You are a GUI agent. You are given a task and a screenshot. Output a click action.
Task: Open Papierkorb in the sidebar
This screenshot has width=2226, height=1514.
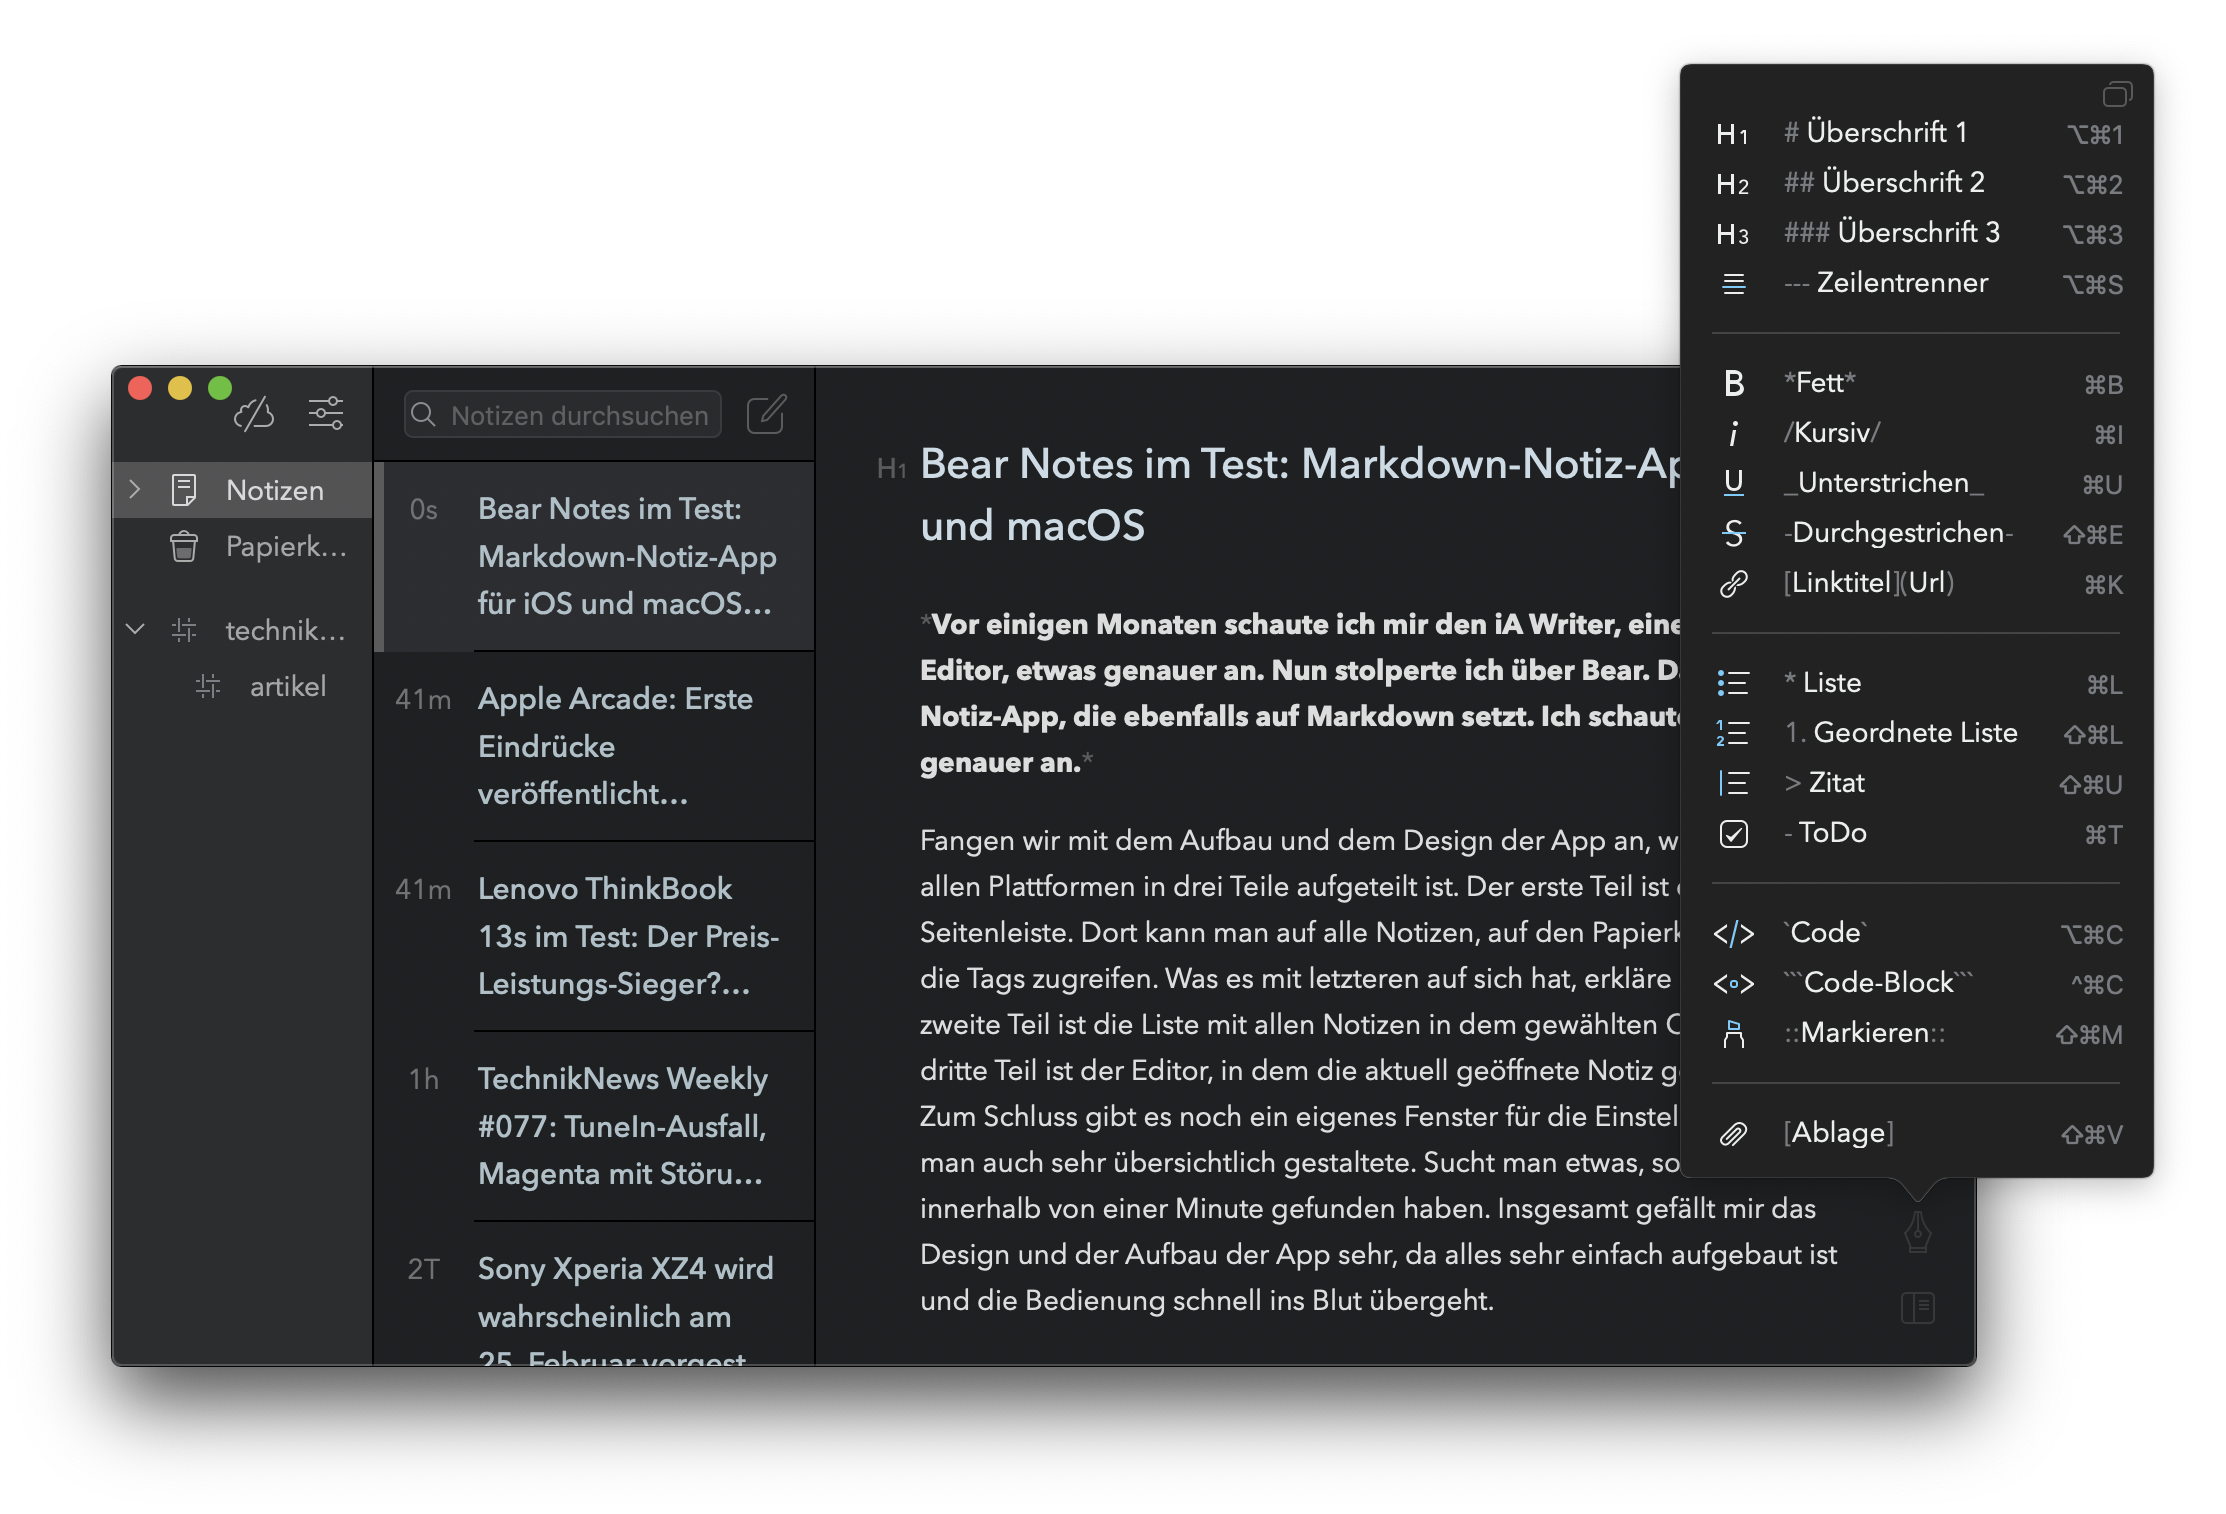click(243, 546)
